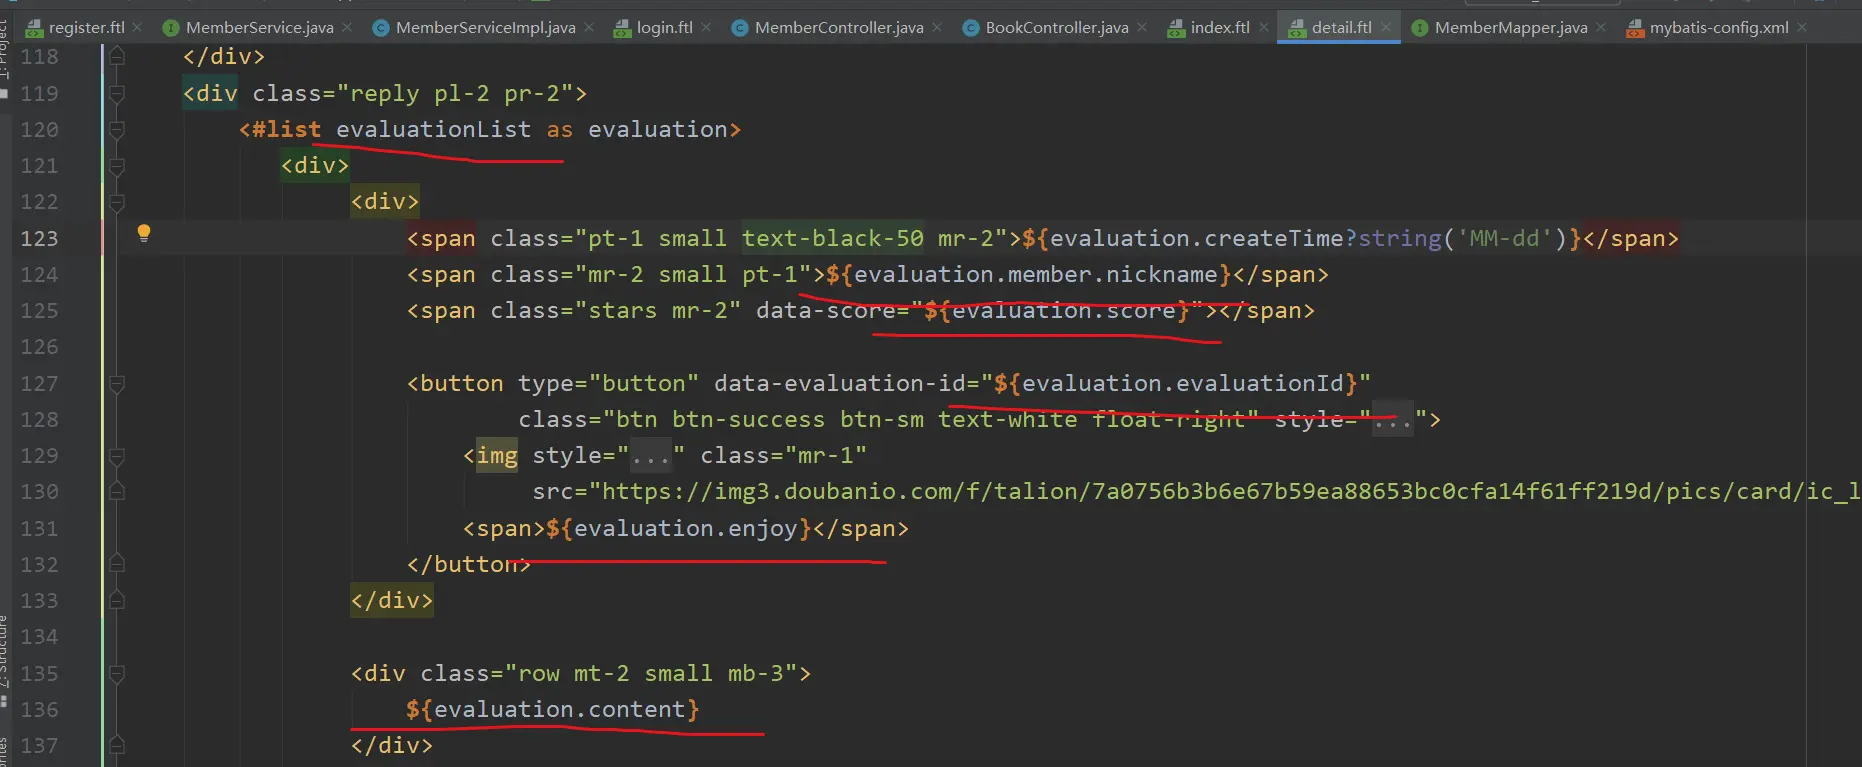
Task: Click the fold end marker at line 137
Action: point(117,746)
